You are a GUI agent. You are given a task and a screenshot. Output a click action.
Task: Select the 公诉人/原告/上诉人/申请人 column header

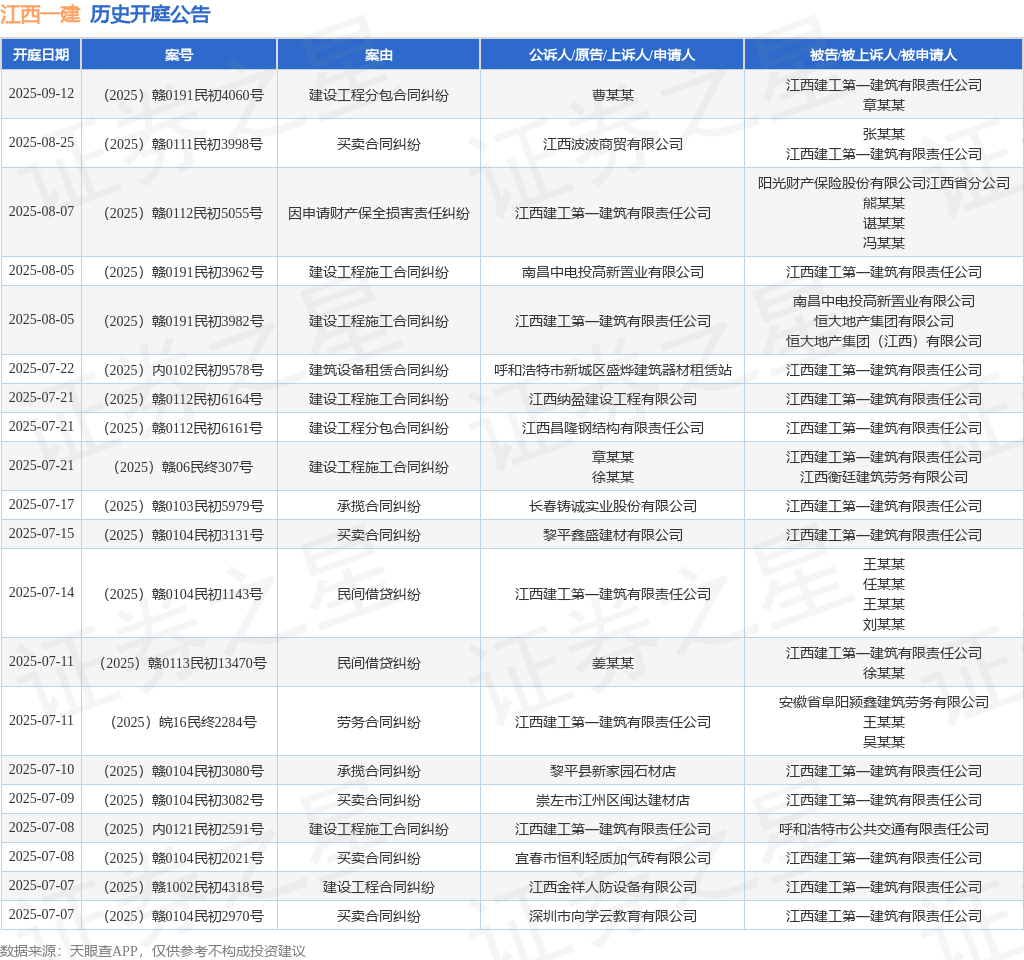pos(612,55)
